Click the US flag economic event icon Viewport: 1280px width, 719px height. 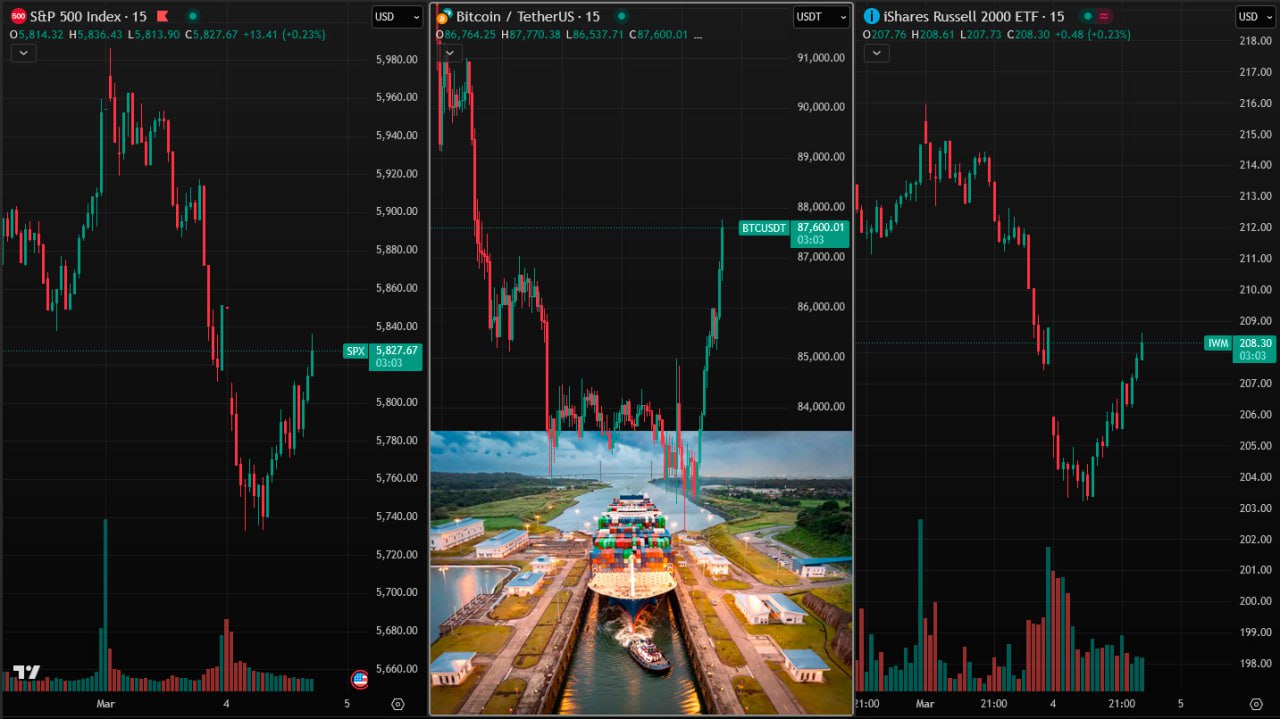[359, 680]
